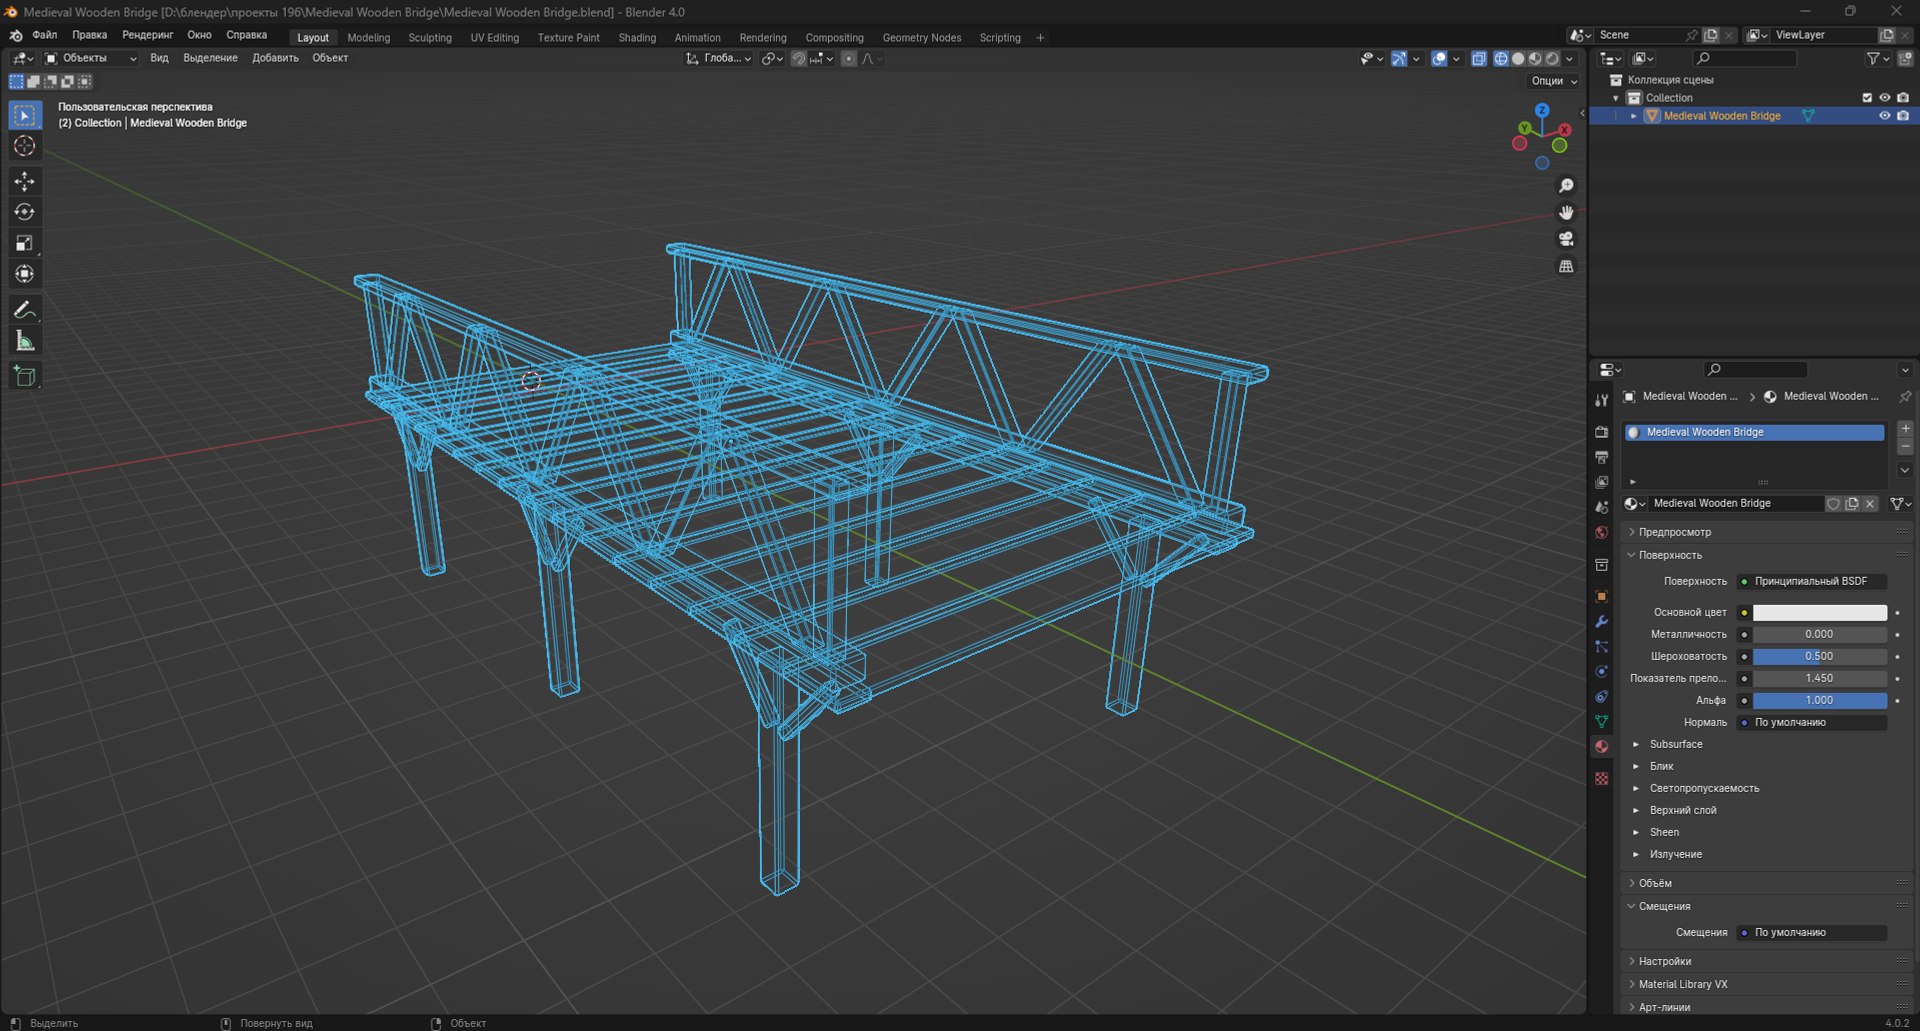The height and width of the screenshot is (1031, 1920).
Task: Select the Scale tool
Action: point(25,243)
